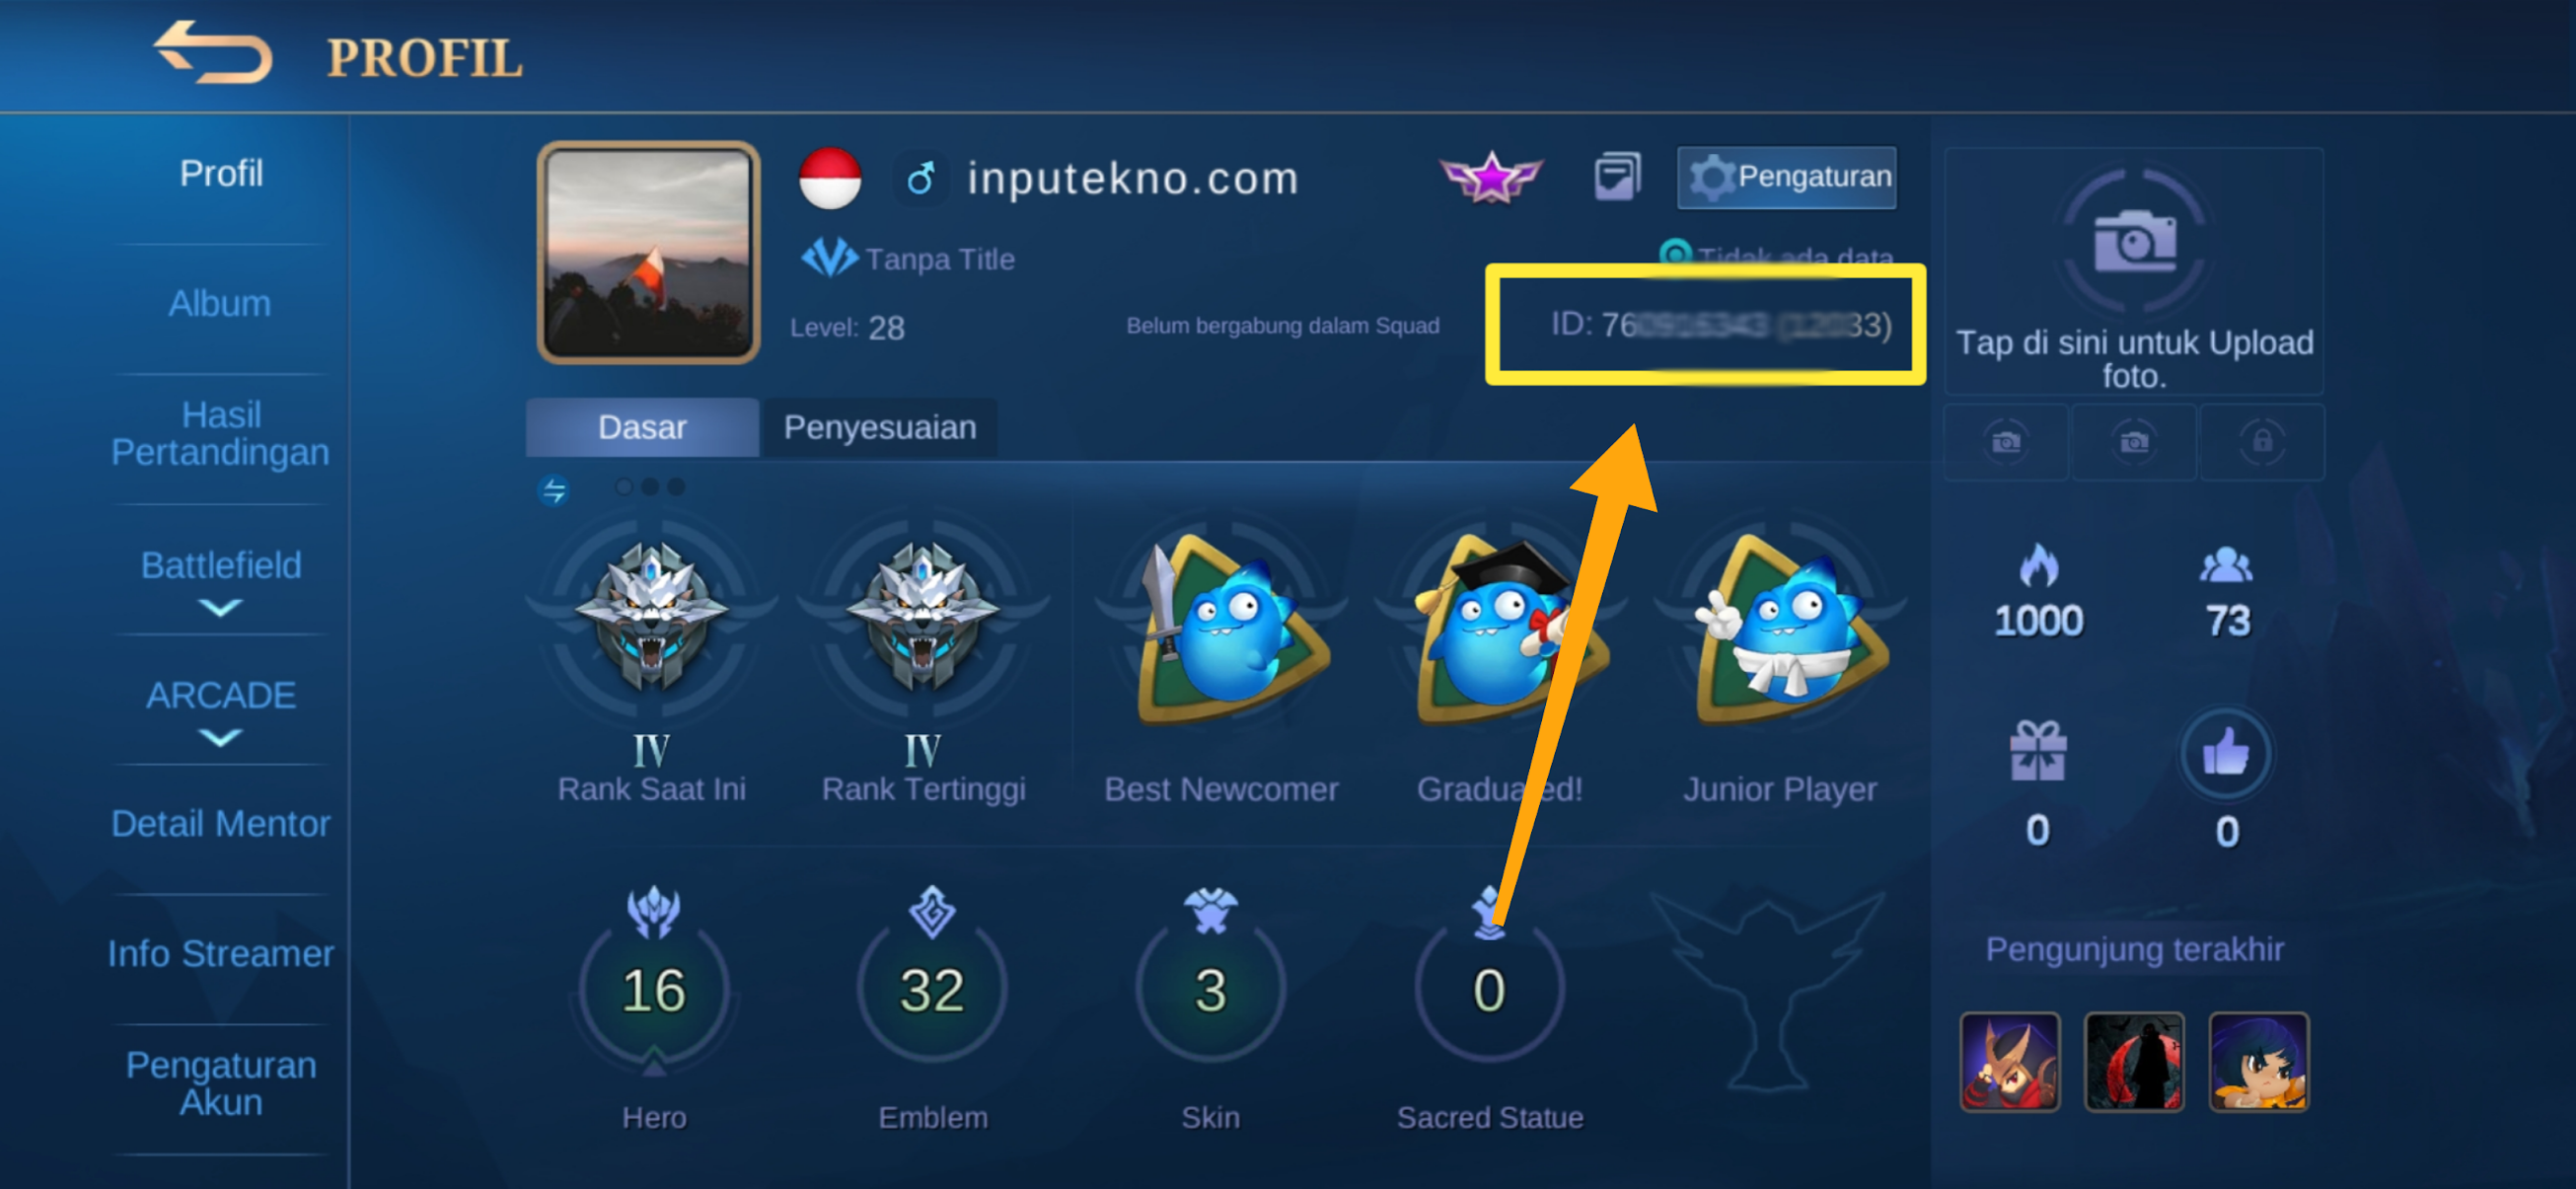Click the thumbs-up like icon
Screen dimensions: 2576x1189
[2225, 753]
